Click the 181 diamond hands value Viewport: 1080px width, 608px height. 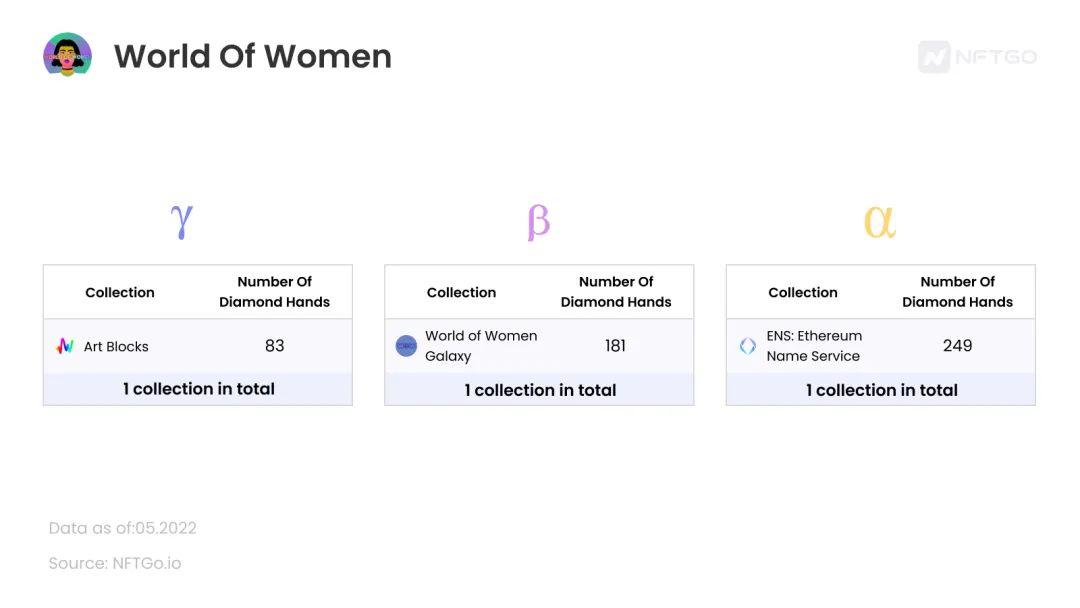[616, 346]
